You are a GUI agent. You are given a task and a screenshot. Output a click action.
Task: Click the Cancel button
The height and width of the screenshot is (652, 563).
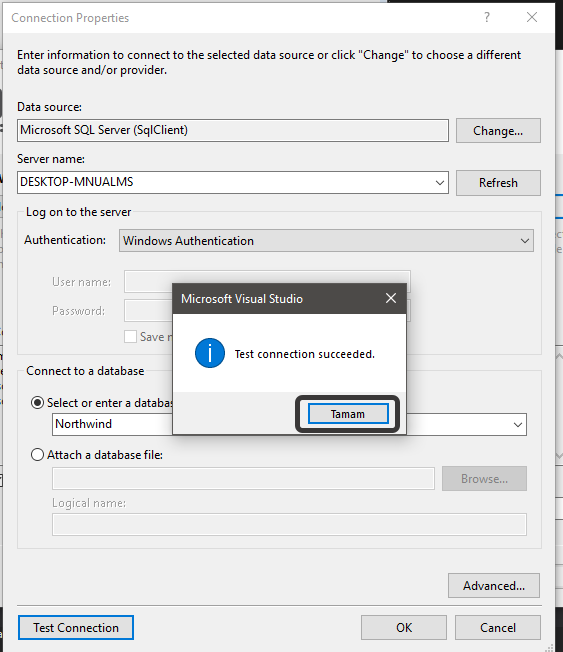tap(498, 627)
